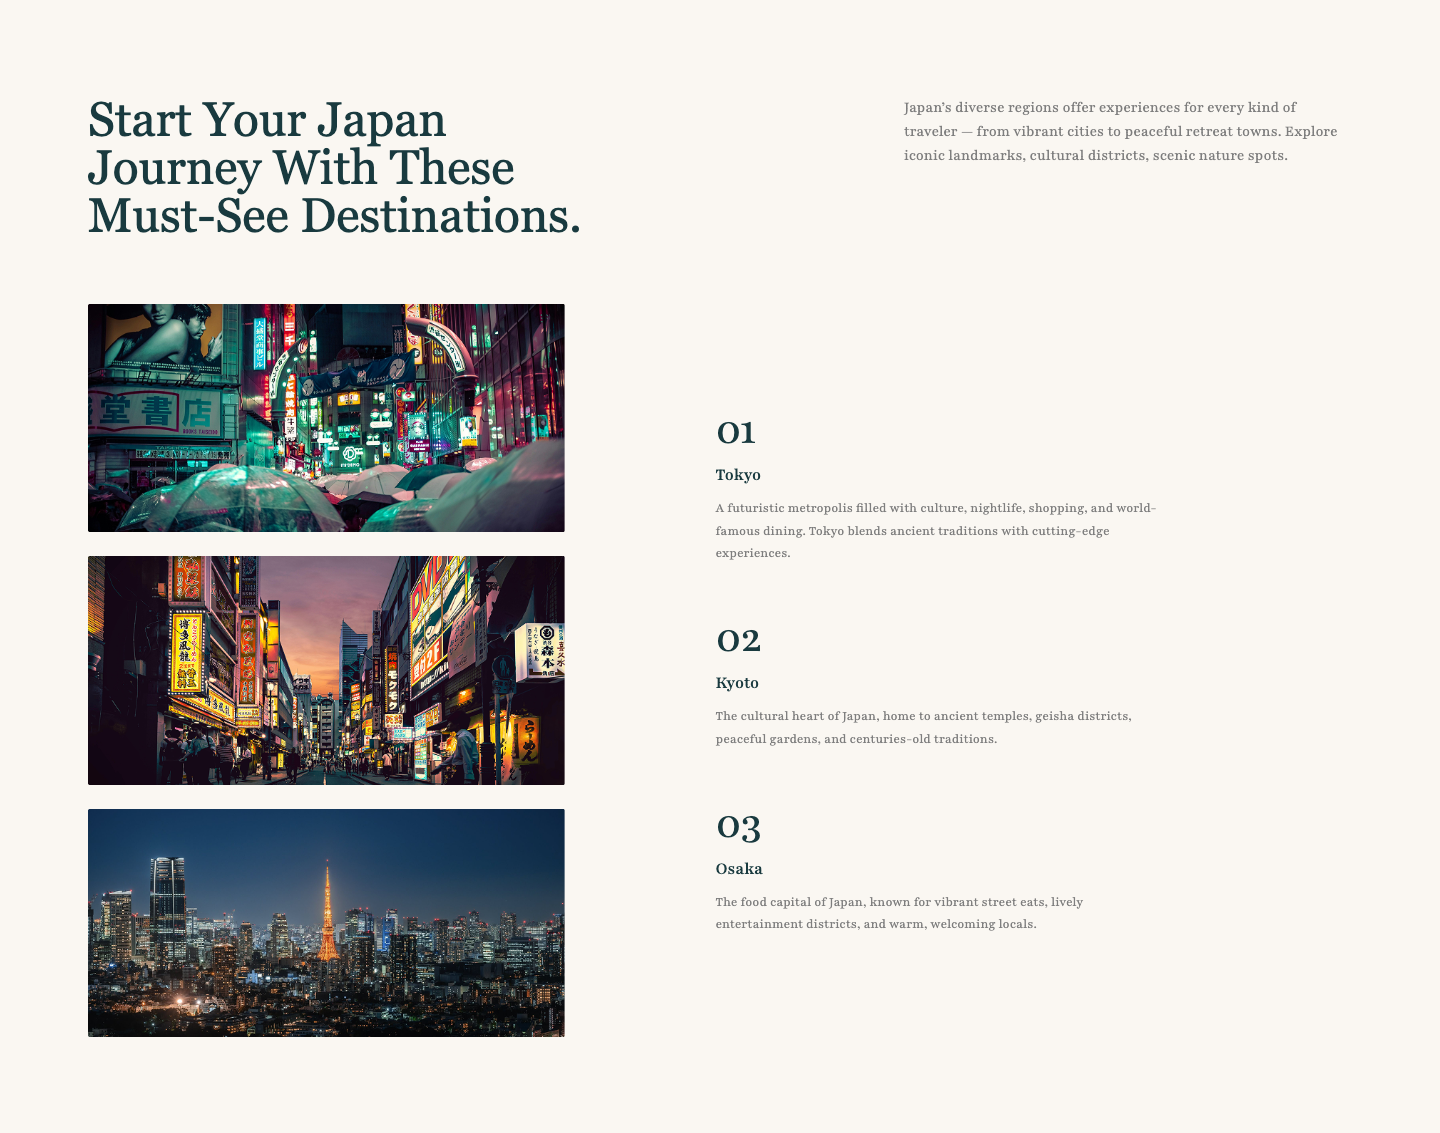Viewport: 1440px width, 1133px height.
Task: Click the number 03 label
Action: 738,827
